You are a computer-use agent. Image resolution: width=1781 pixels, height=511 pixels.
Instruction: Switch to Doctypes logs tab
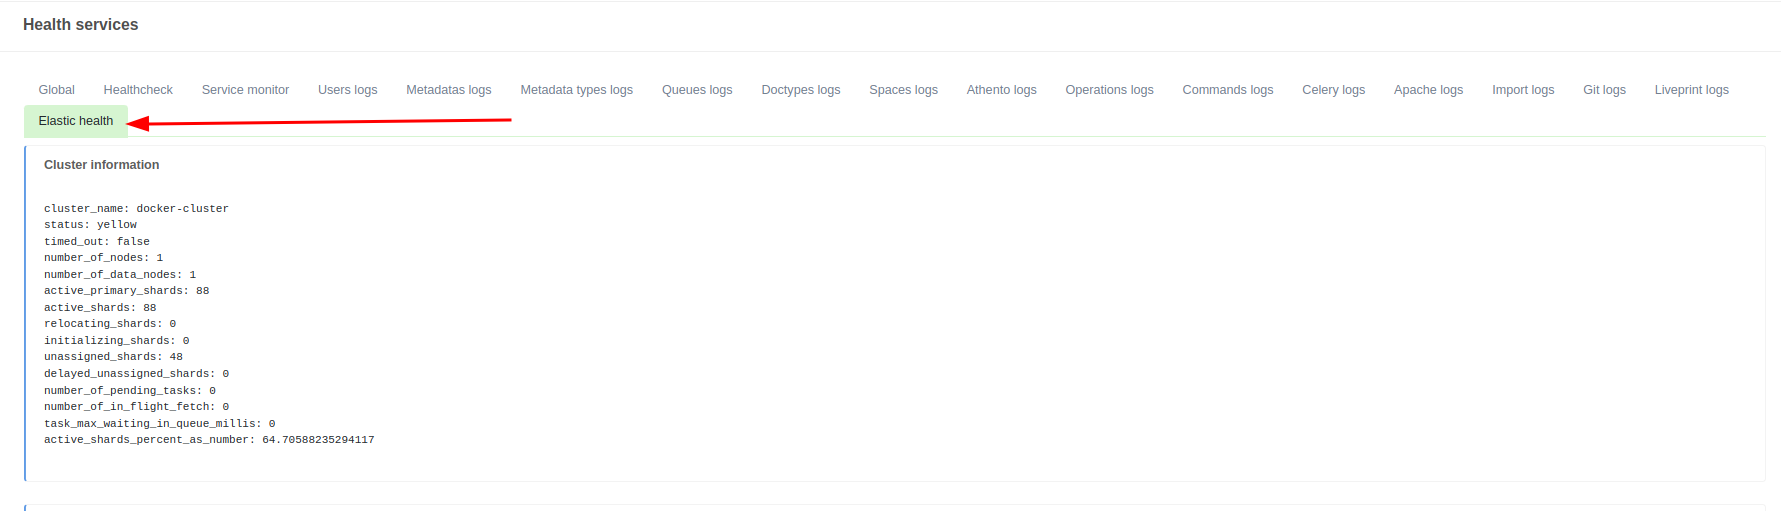pos(800,90)
